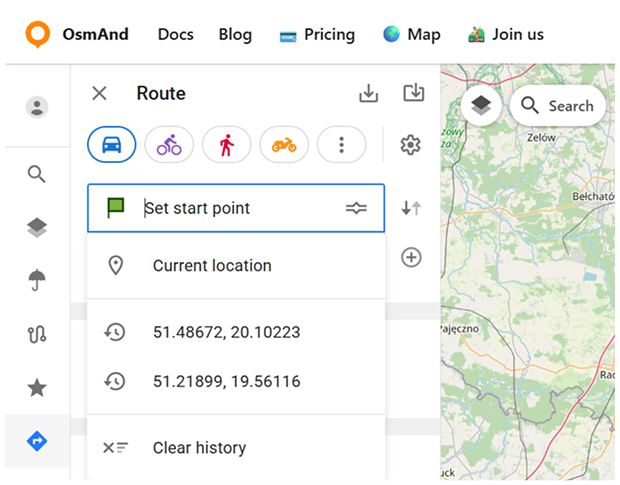
Task: Open map layers button on map
Action: (481, 106)
